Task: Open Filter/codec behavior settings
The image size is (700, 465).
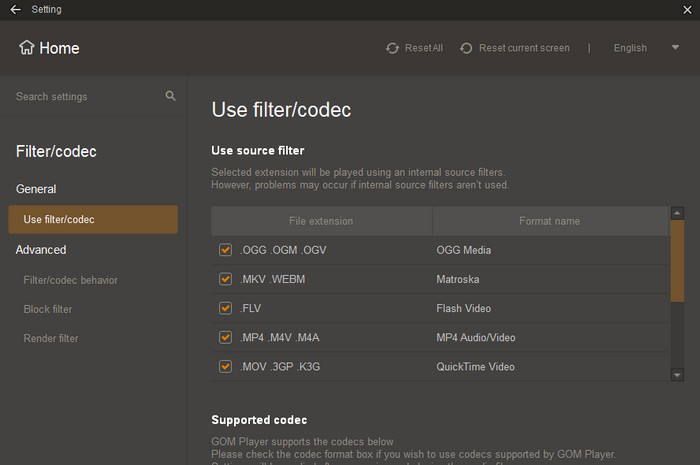Action: (70, 280)
